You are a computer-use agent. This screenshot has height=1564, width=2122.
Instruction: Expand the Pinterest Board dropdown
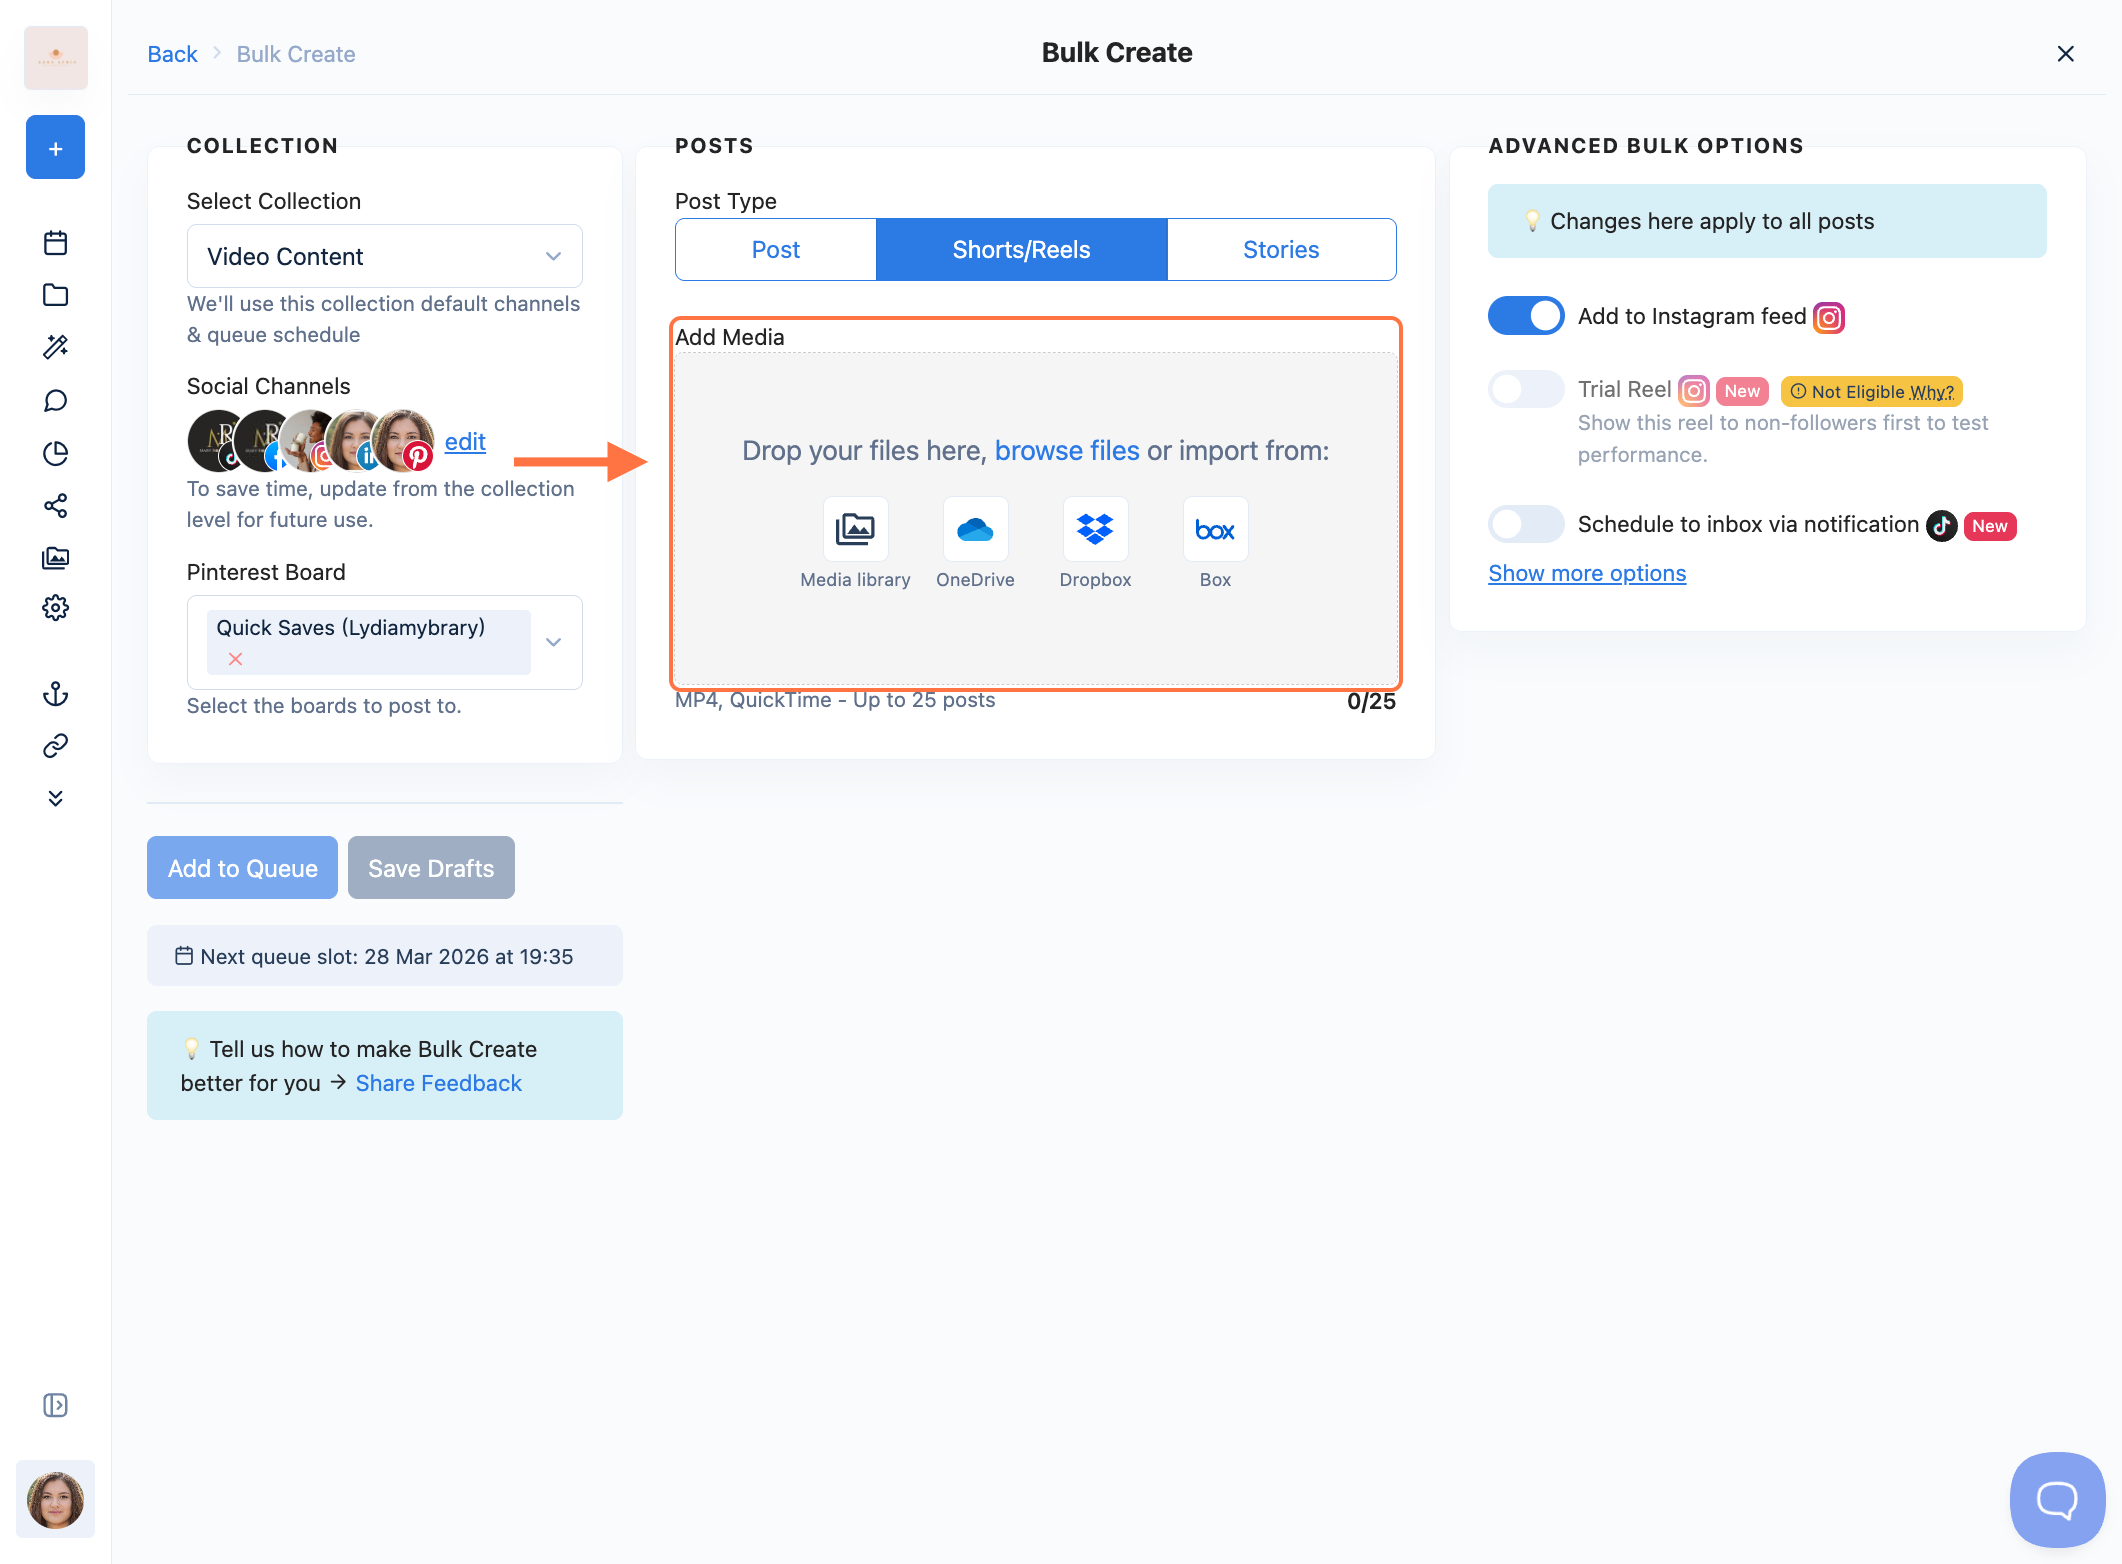pos(554,642)
